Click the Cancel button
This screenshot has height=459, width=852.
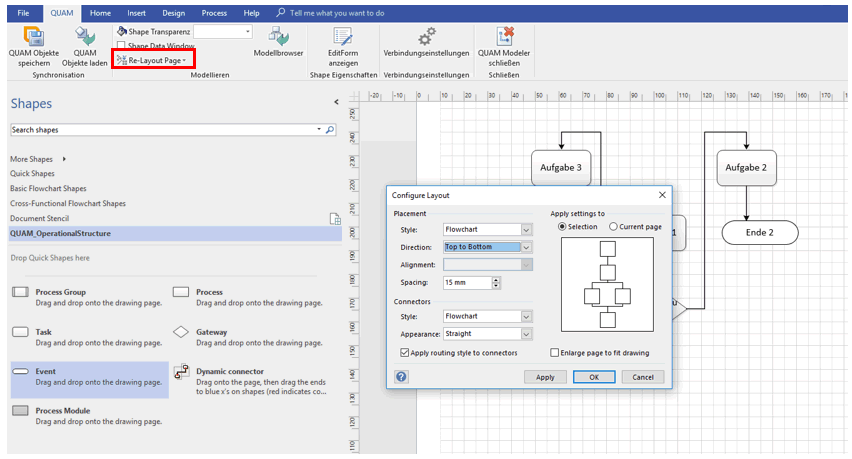(x=643, y=377)
